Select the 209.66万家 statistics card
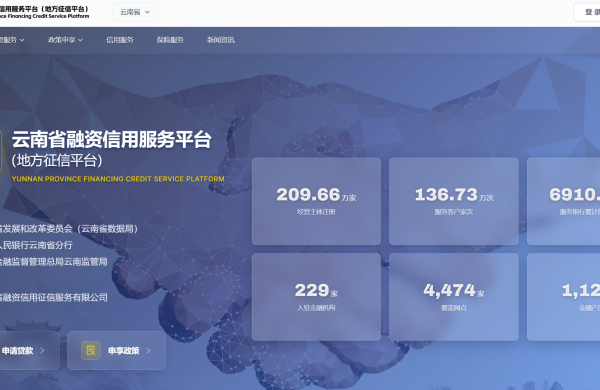The height and width of the screenshot is (390, 600). 316,201
